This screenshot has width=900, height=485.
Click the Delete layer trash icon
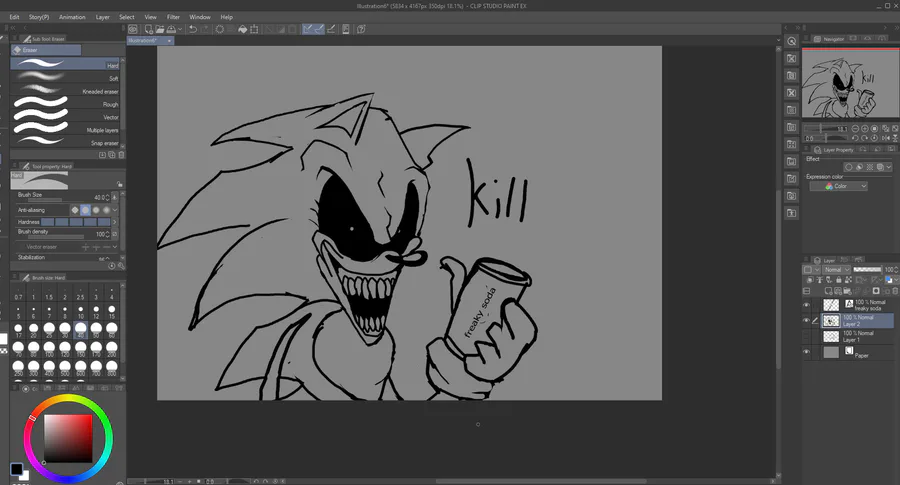coord(894,292)
